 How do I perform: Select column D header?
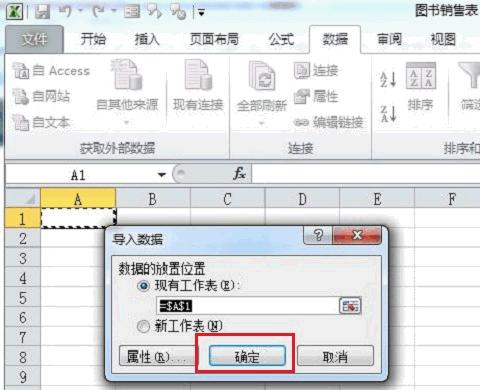click(302, 198)
